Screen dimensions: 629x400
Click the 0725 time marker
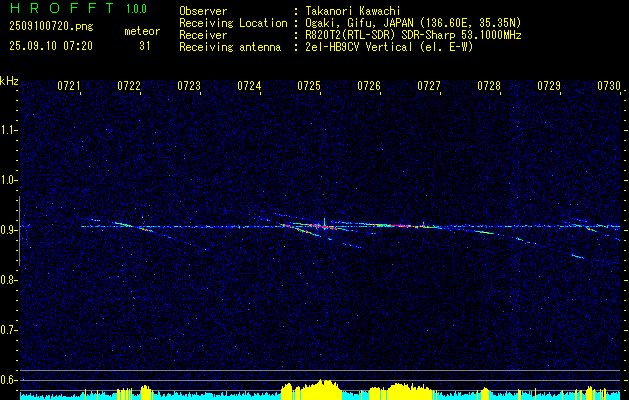coord(309,85)
